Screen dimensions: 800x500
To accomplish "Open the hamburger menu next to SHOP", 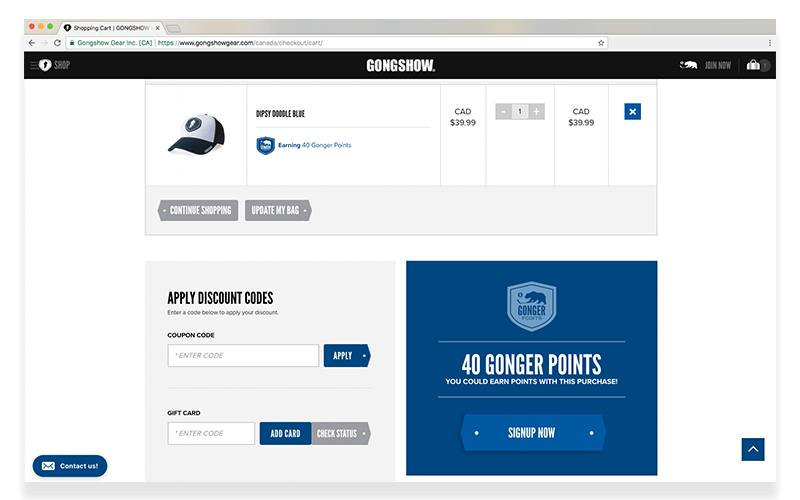I will [34, 65].
